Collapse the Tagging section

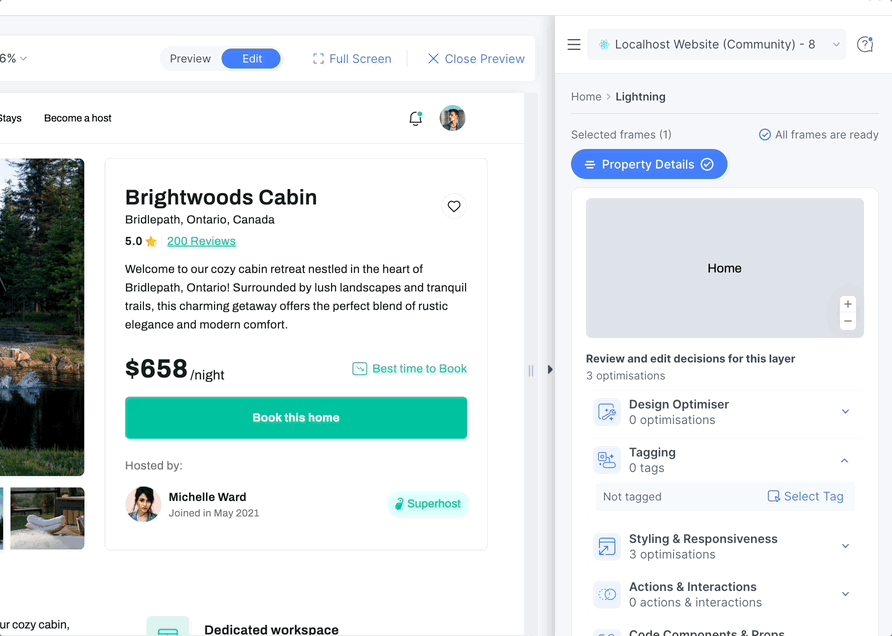[845, 460]
